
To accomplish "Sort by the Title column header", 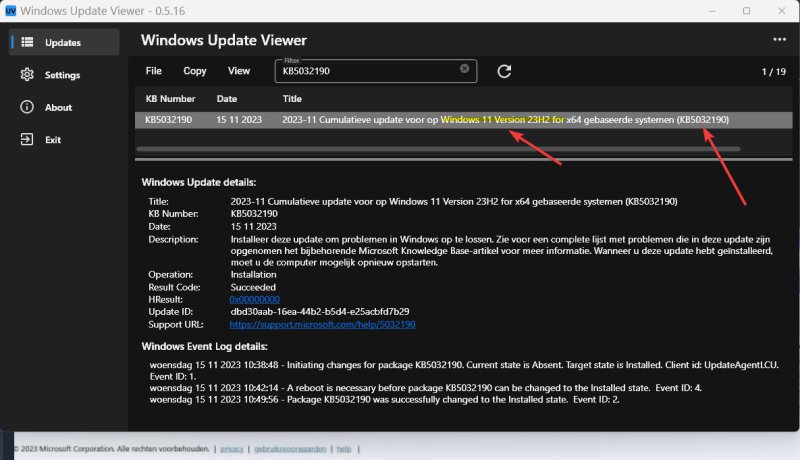I will pyautogui.click(x=292, y=99).
